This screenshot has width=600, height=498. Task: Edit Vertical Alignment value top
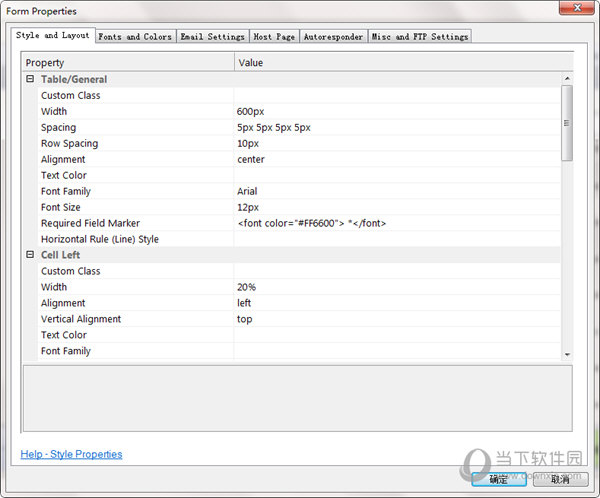397,319
